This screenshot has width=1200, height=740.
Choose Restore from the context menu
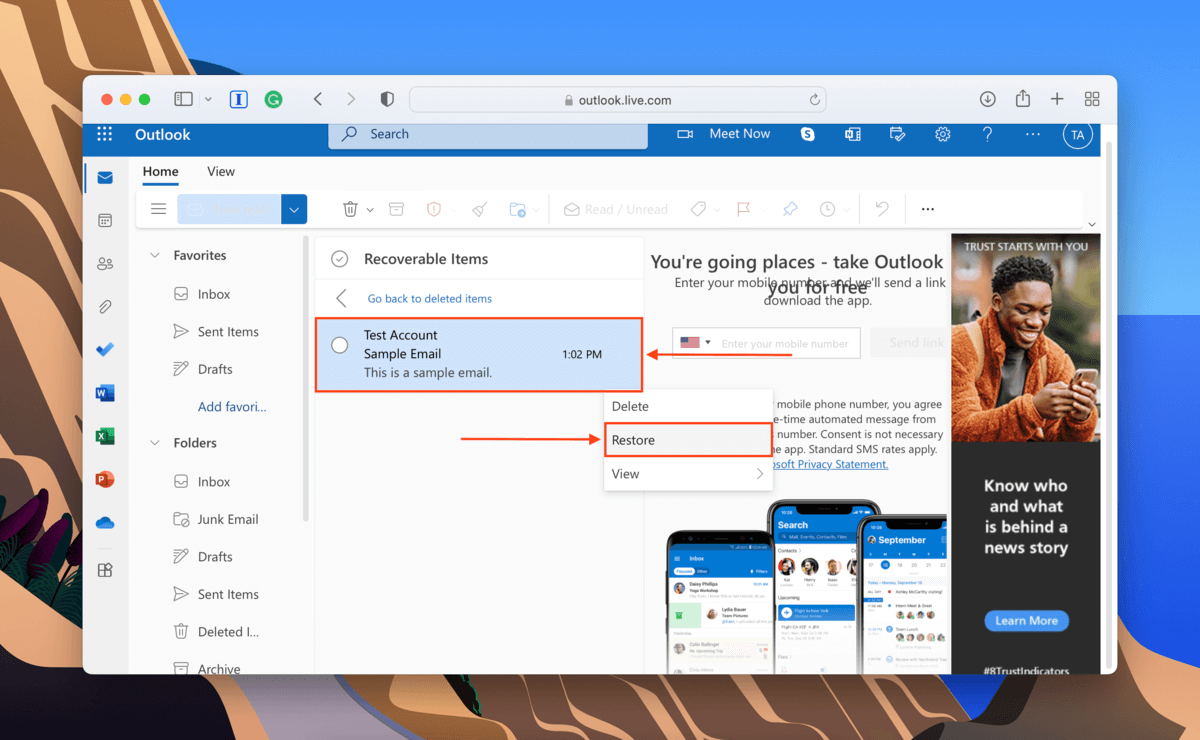[688, 440]
